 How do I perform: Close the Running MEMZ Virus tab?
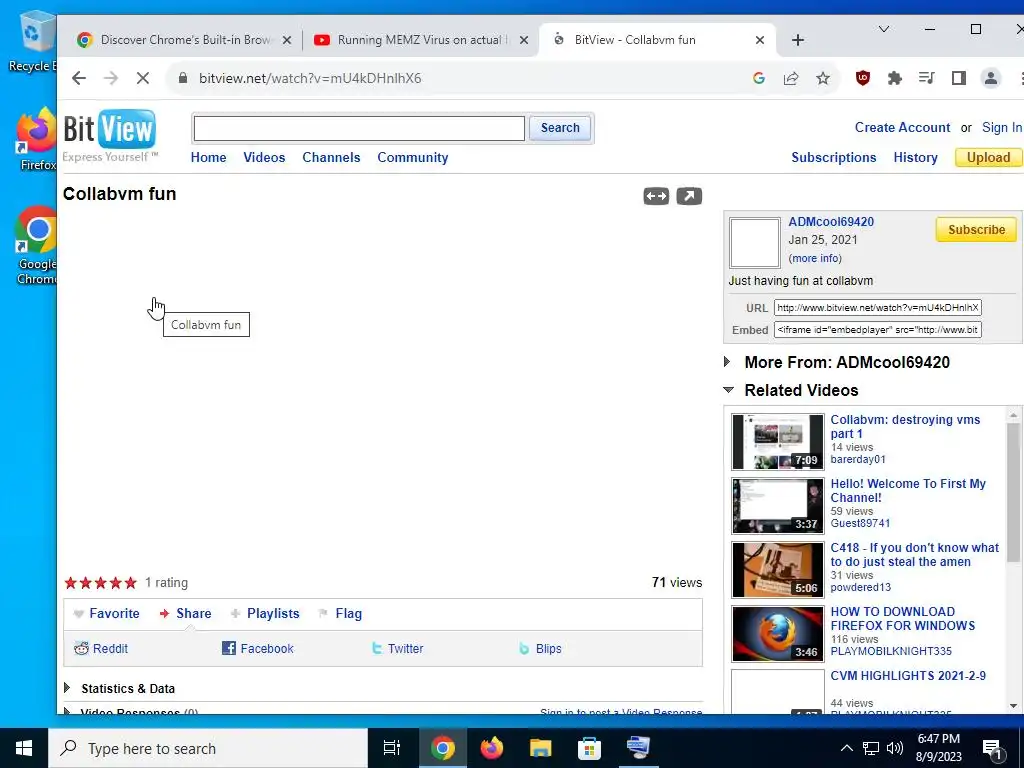coord(524,40)
